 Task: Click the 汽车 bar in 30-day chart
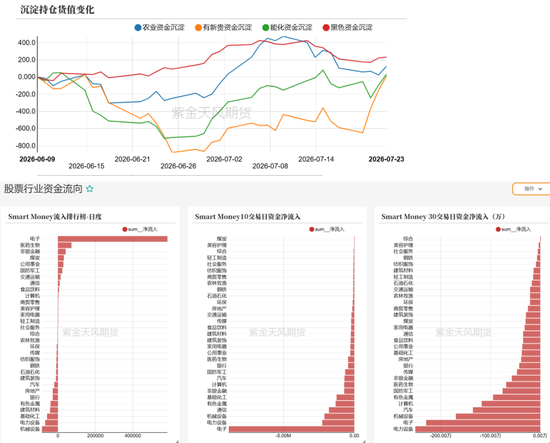point(507,410)
